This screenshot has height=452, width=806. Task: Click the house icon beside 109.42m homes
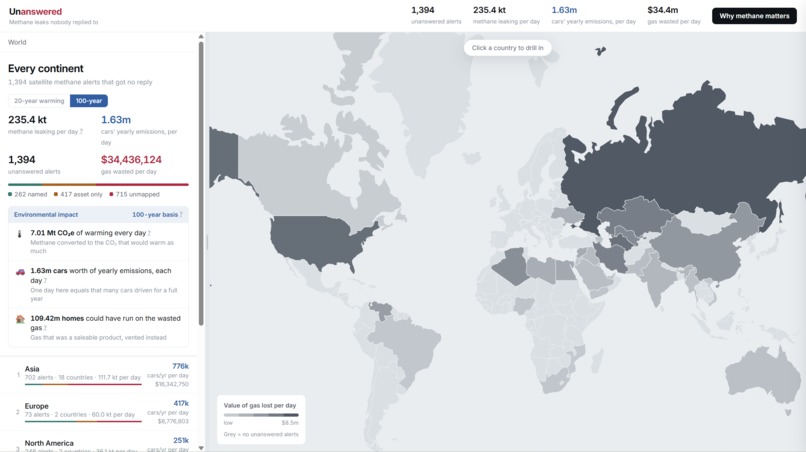coord(20,319)
